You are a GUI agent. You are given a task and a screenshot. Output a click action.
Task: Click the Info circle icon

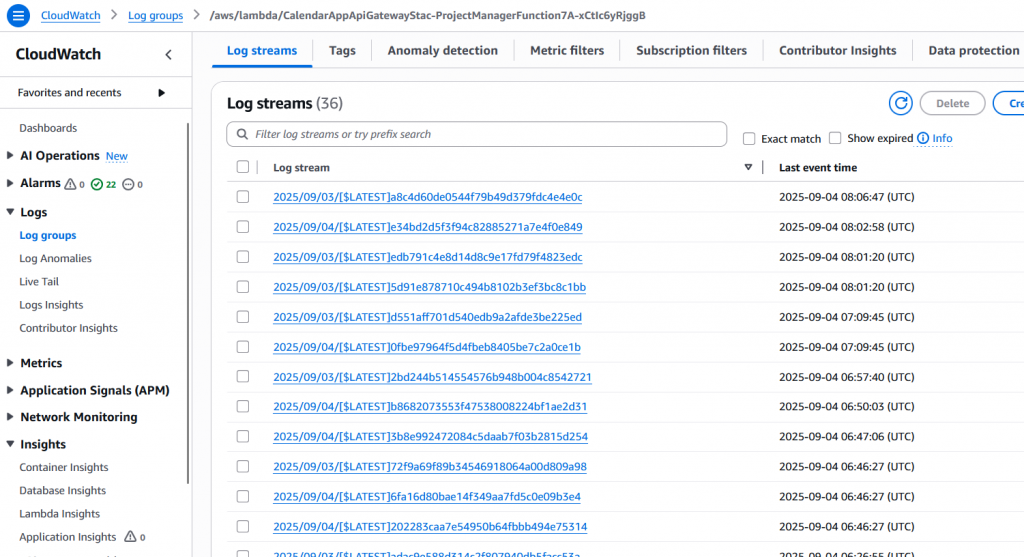923,138
